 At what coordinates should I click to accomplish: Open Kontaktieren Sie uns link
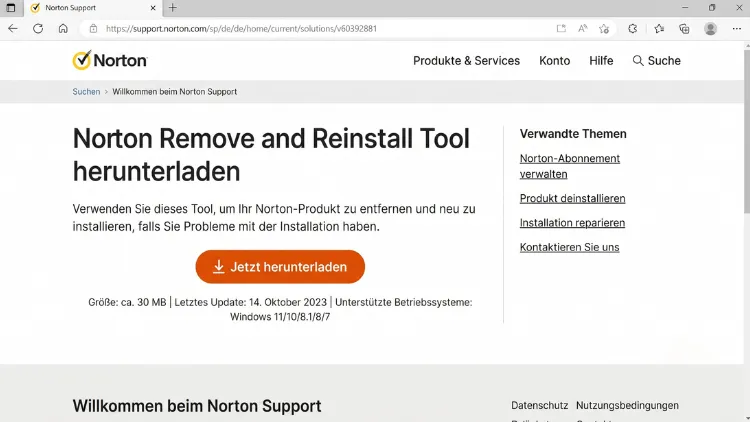pos(569,247)
